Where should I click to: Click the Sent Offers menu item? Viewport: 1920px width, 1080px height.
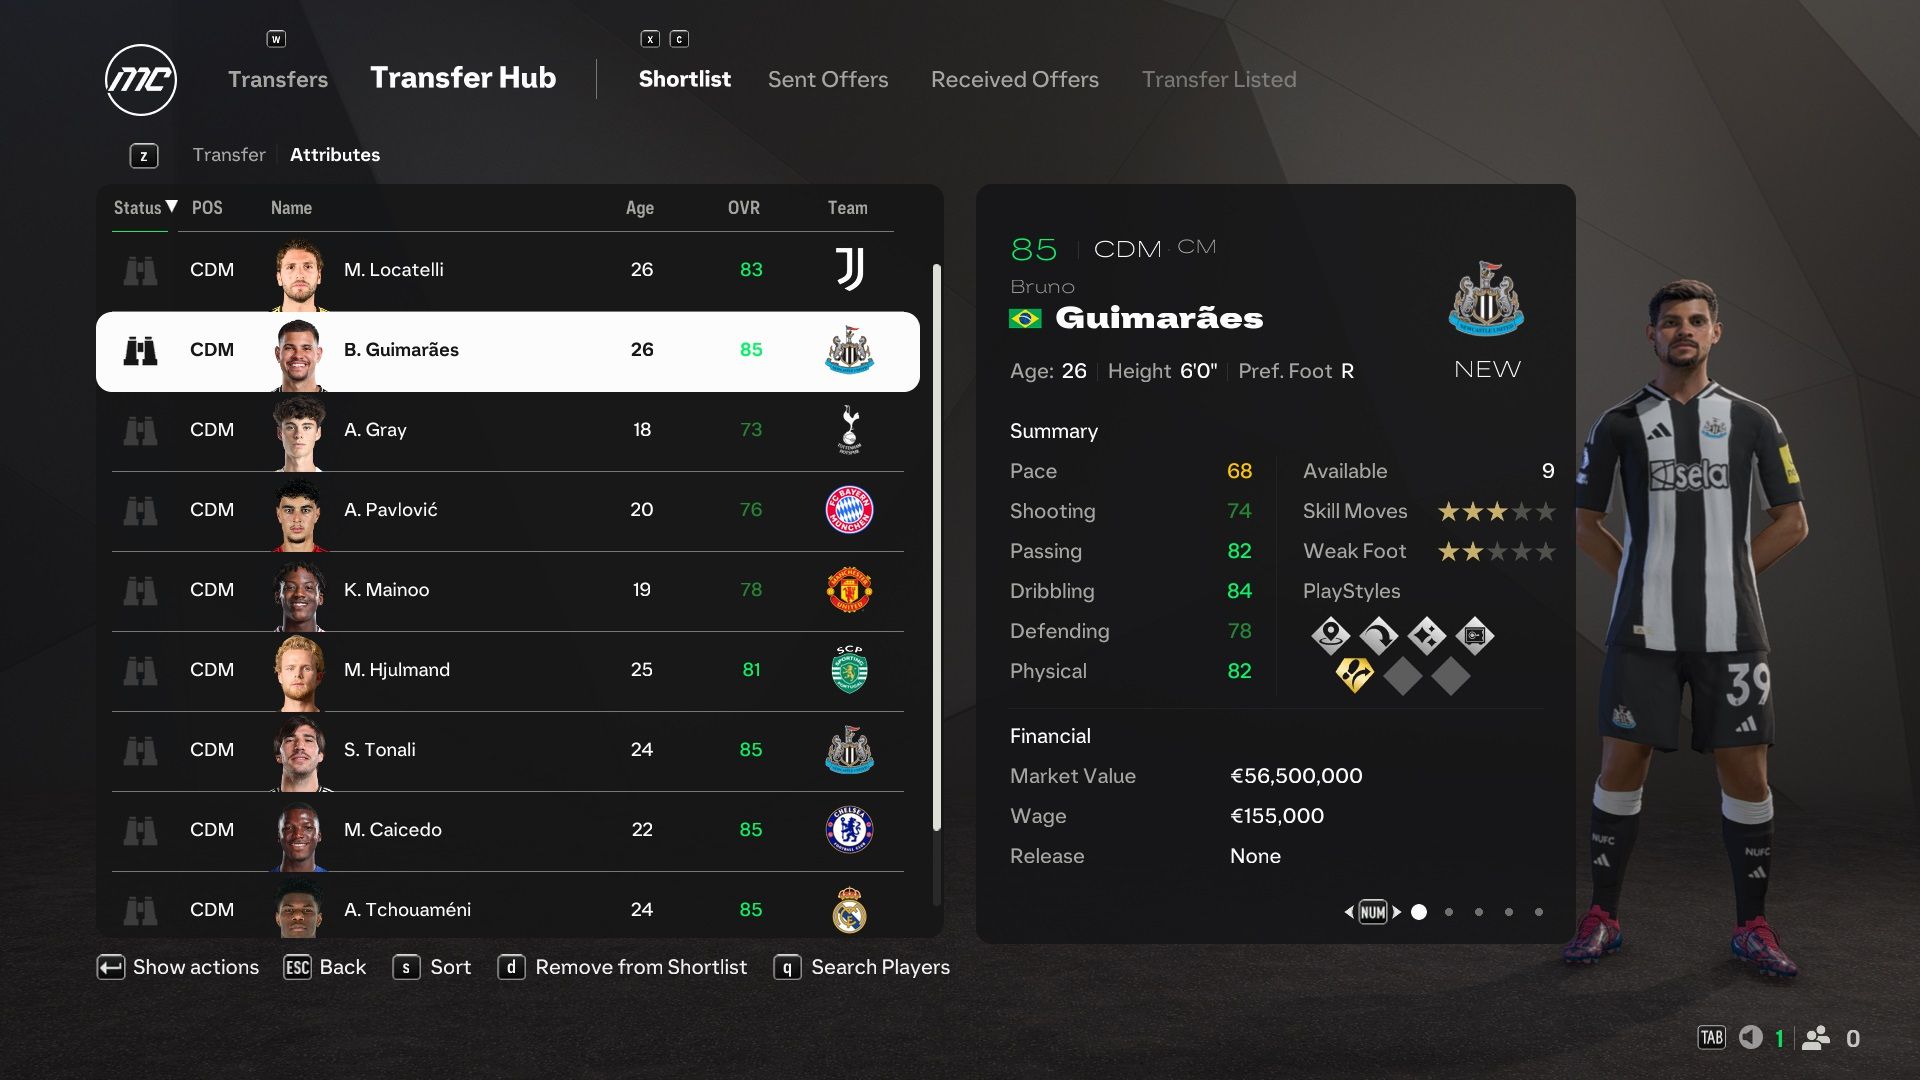click(x=828, y=79)
